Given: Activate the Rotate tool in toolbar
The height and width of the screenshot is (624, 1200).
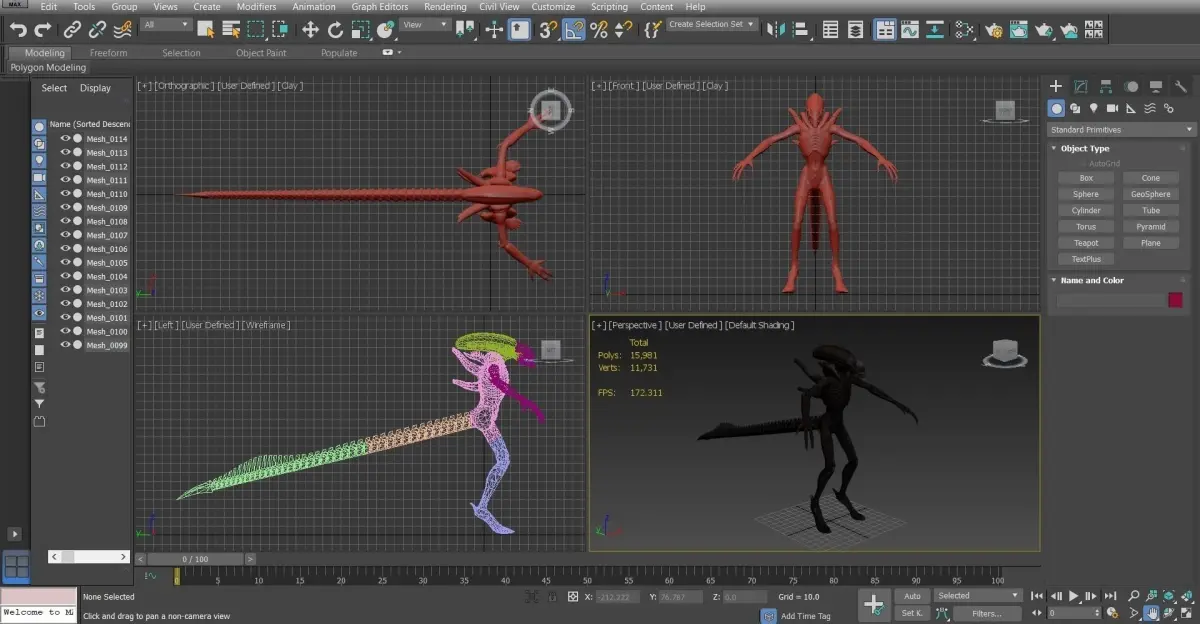Looking at the screenshot, I should (336, 30).
